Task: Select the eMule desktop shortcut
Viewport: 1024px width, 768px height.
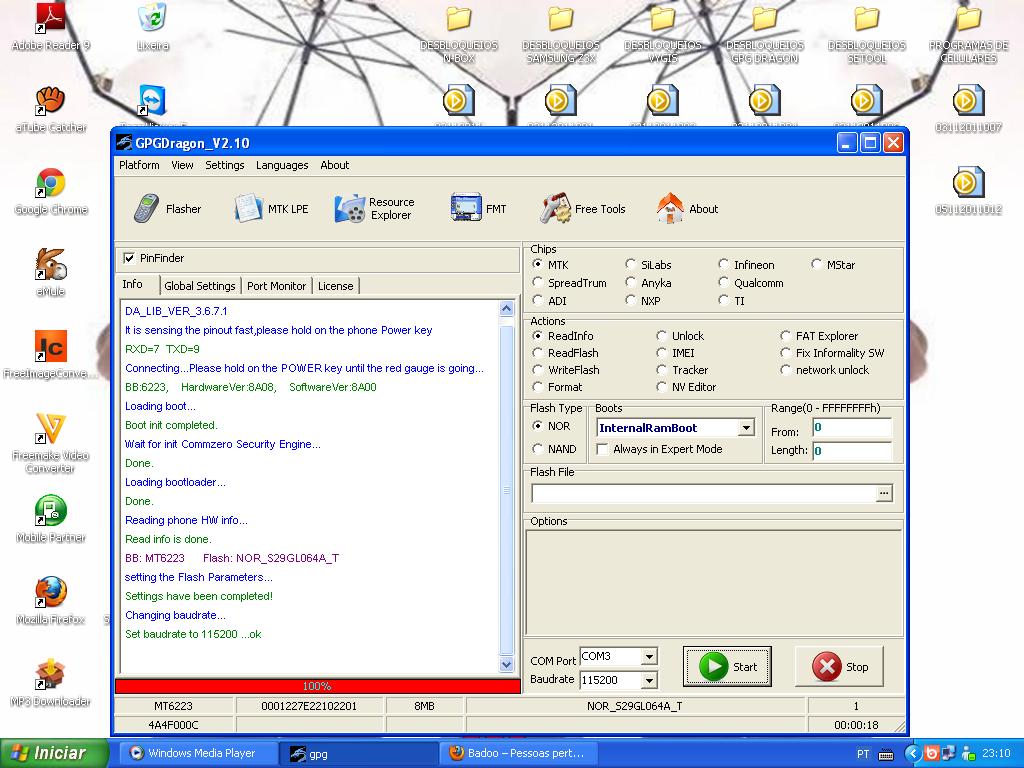Action: click(51, 274)
